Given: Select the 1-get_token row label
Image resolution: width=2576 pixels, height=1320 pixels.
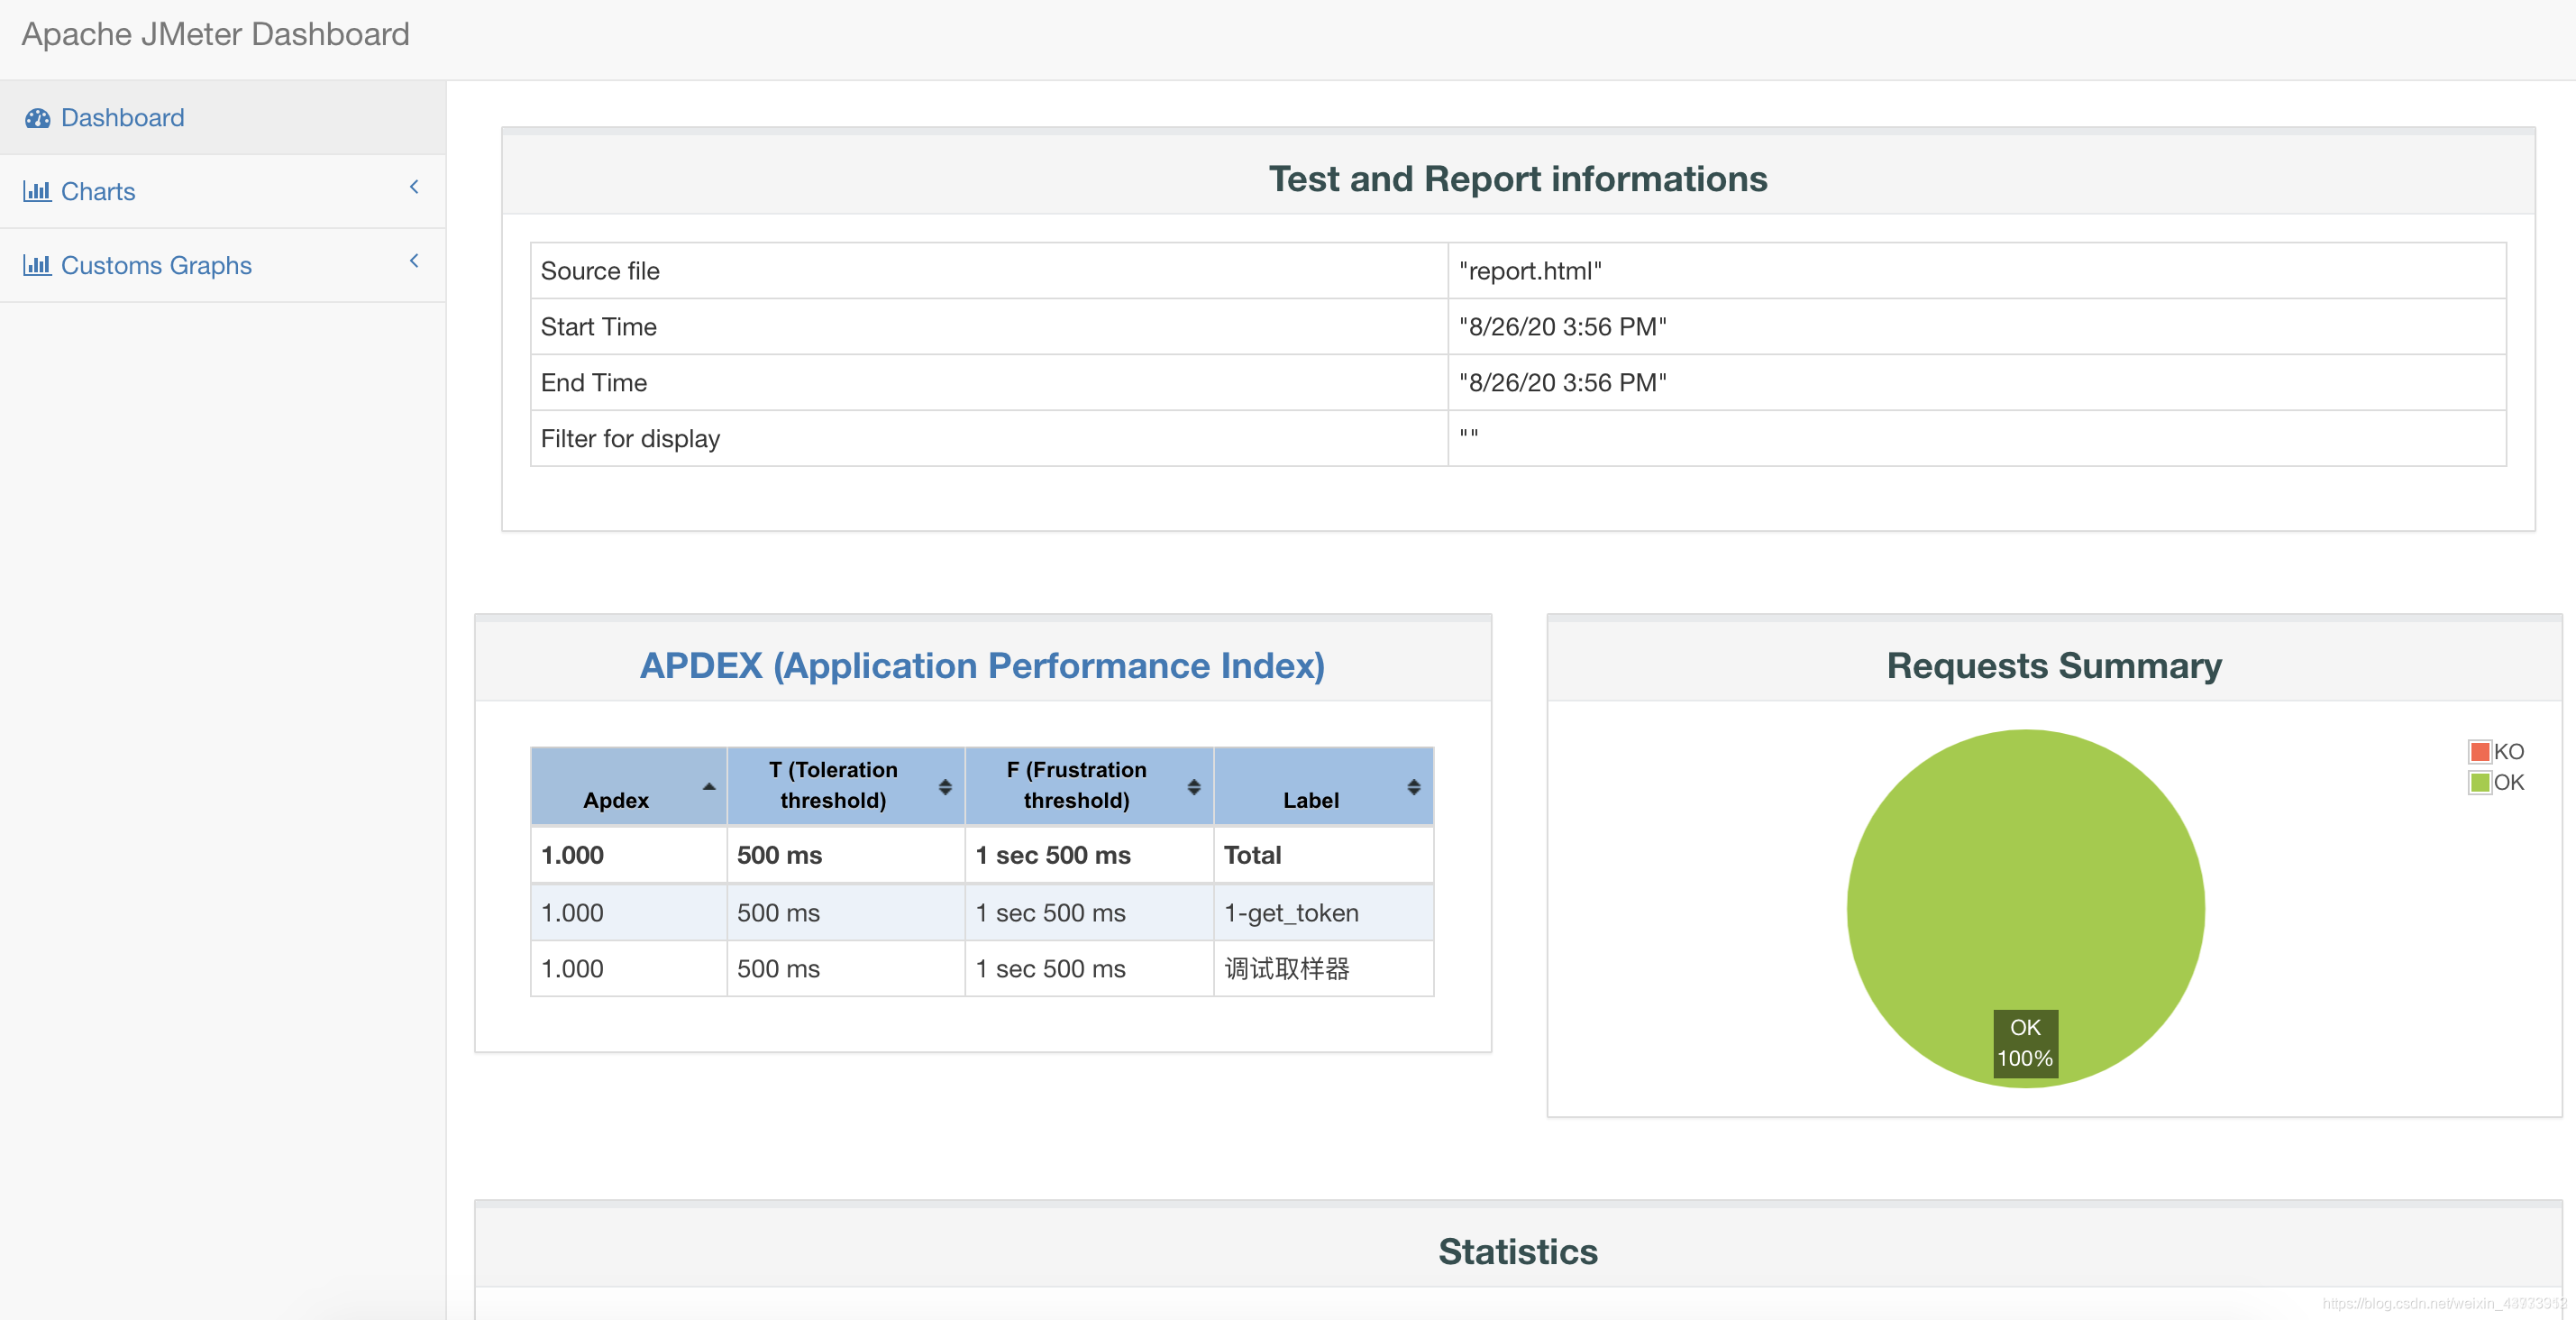Looking at the screenshot, I should click(x=1291, y=913).
